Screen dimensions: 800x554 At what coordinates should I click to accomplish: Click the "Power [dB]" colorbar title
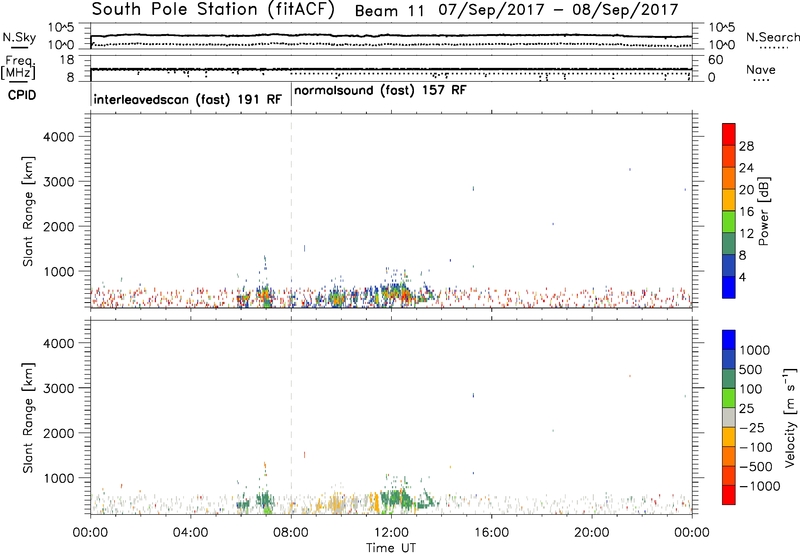[x=763, y=211]
